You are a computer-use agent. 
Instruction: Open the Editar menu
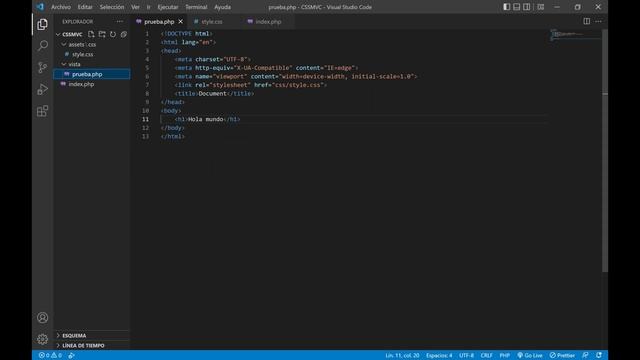point(85,7)
